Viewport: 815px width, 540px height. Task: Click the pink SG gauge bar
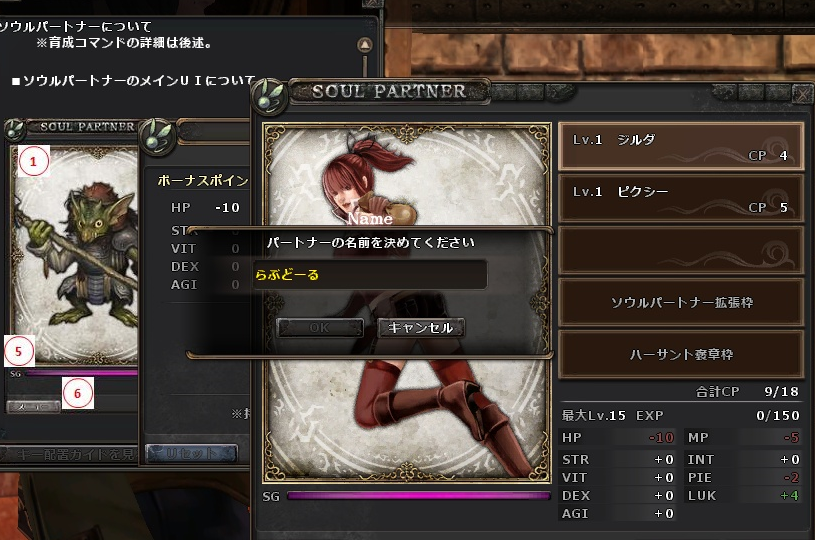click(418, 496)
